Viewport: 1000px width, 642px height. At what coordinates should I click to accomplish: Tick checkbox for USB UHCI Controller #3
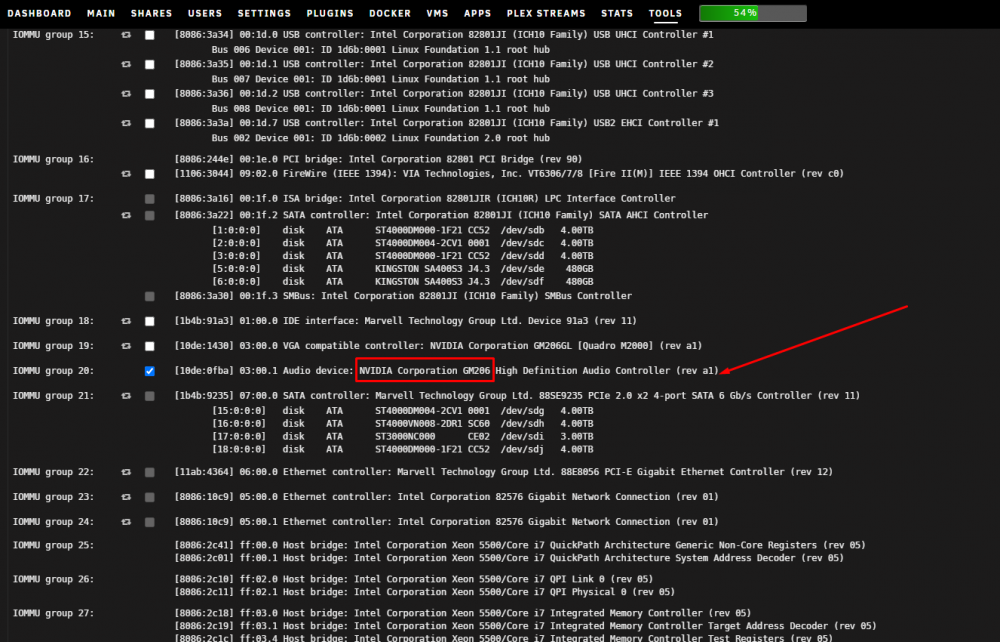click(149, 94)
